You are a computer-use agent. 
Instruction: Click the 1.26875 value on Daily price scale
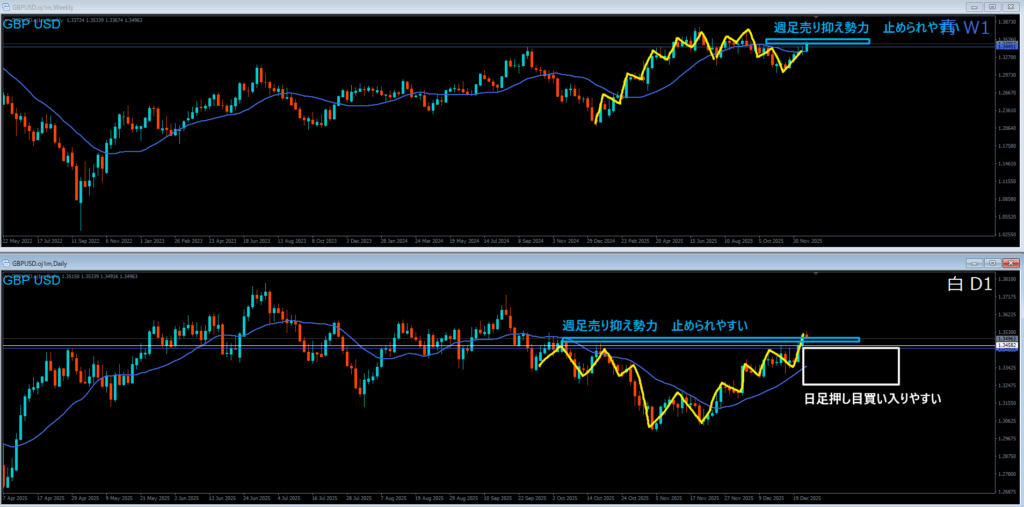point(1006,491)
